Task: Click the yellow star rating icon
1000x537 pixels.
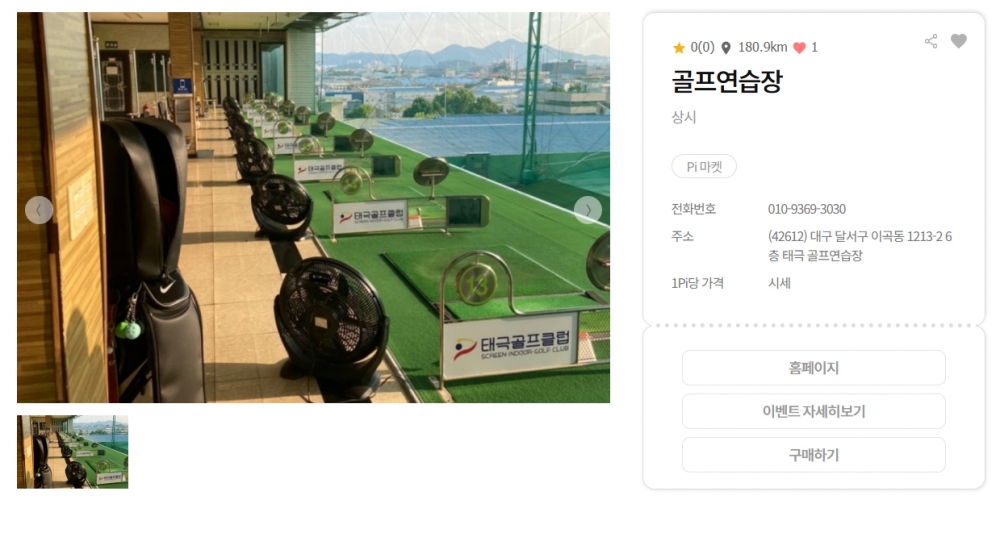Action: coord(679,48)
